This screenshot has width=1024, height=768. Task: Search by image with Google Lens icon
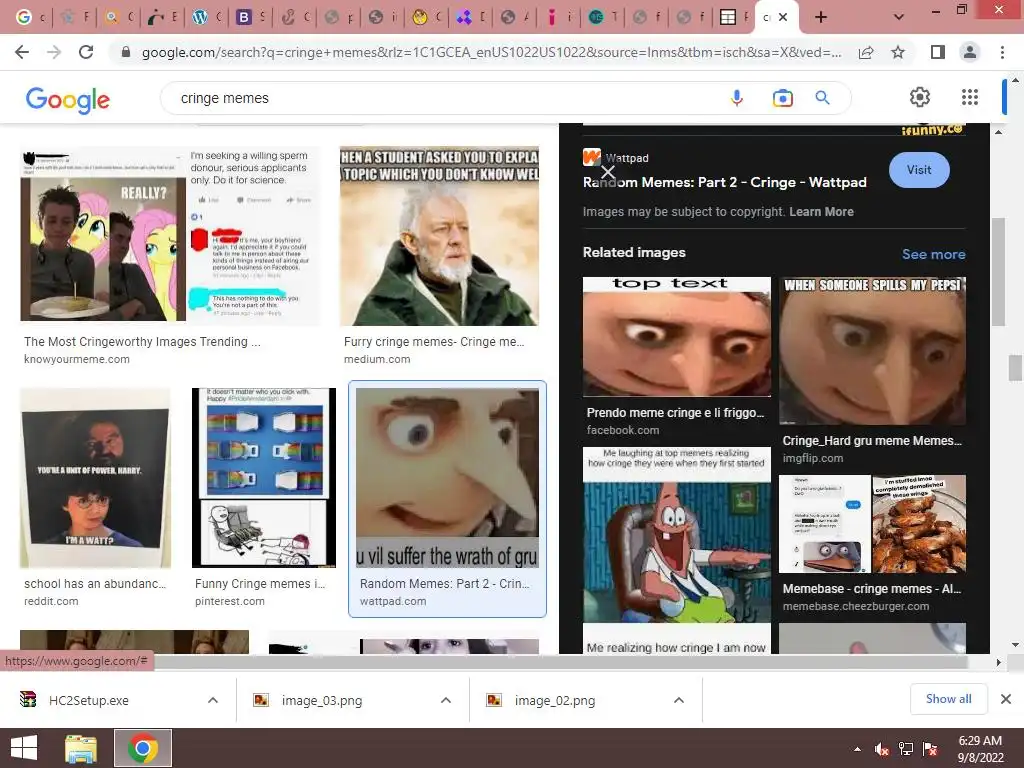click(x=782, y=98)
